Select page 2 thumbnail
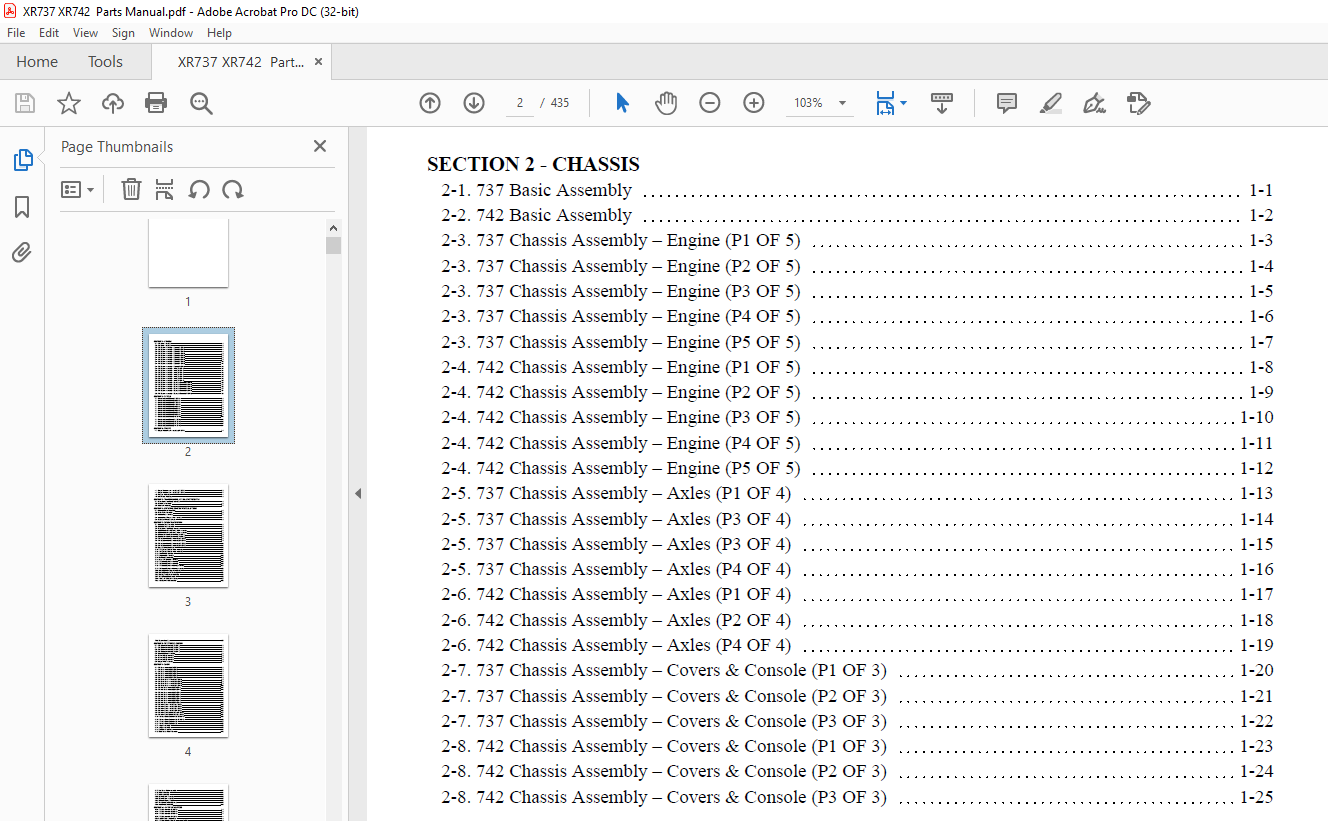 188,385
